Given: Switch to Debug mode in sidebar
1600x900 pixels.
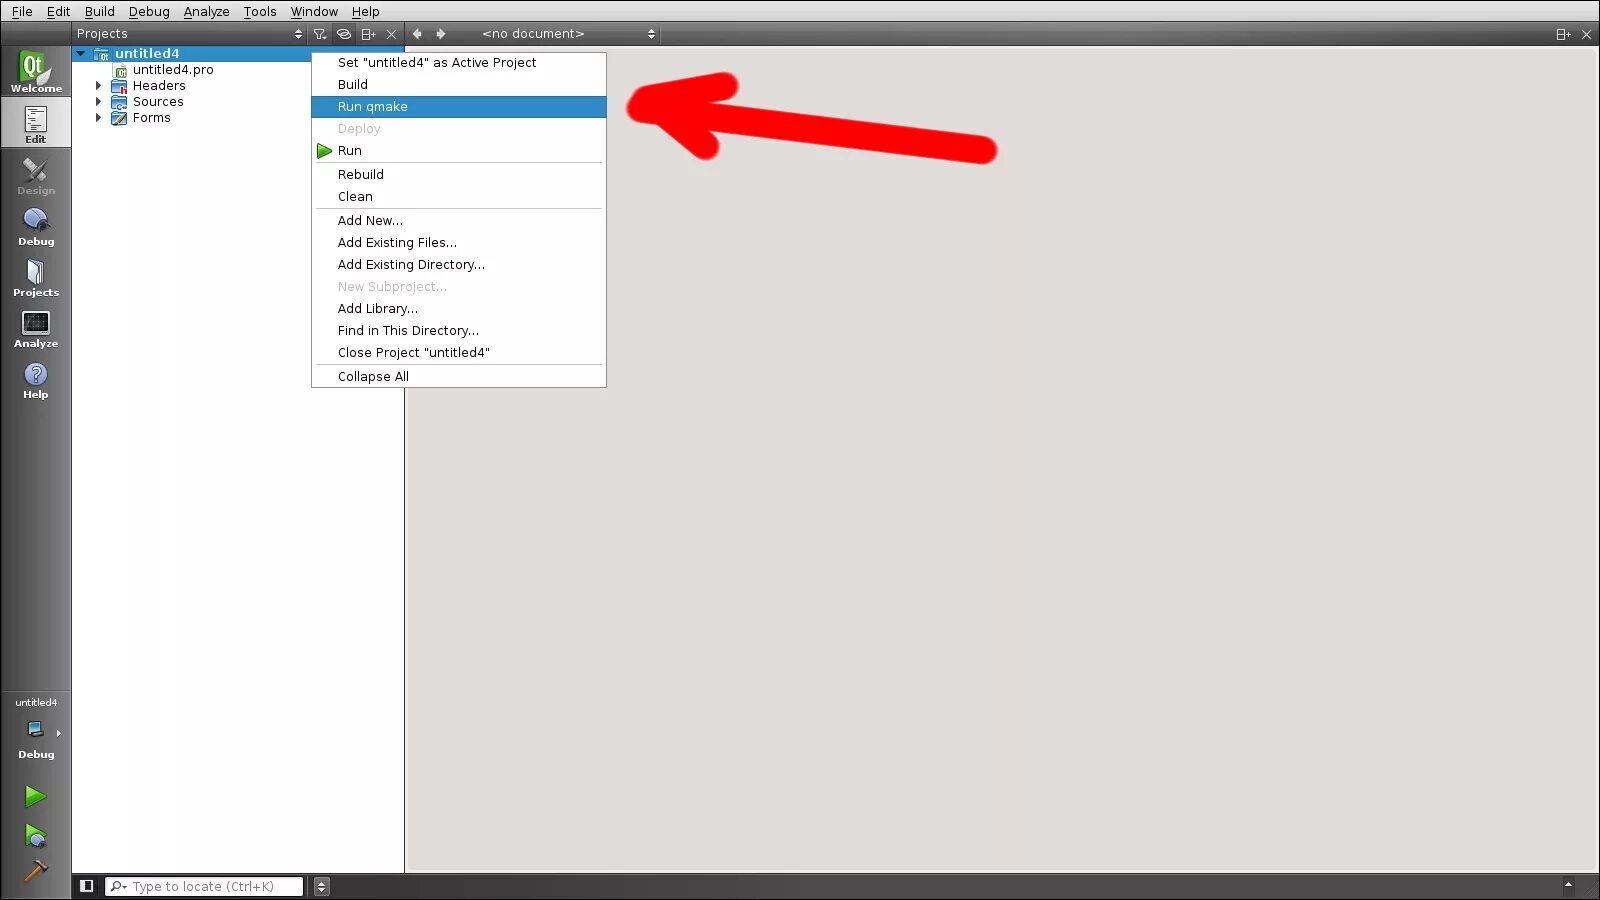Looking at the screenshot, I should click(x=36, y=227).
